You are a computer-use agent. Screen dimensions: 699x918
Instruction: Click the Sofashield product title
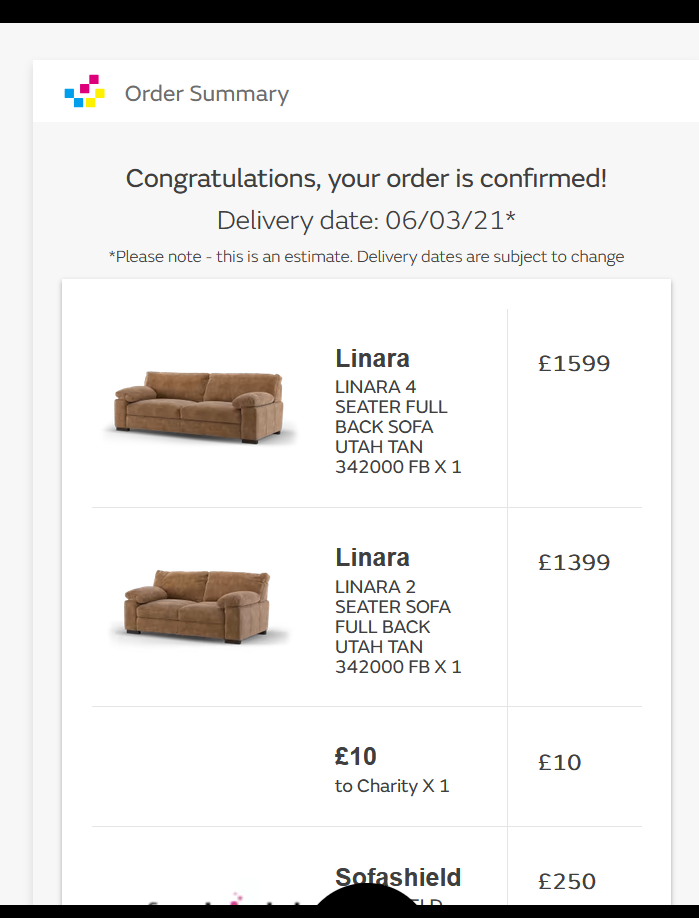pyautogui.click(x=398, y=878)
